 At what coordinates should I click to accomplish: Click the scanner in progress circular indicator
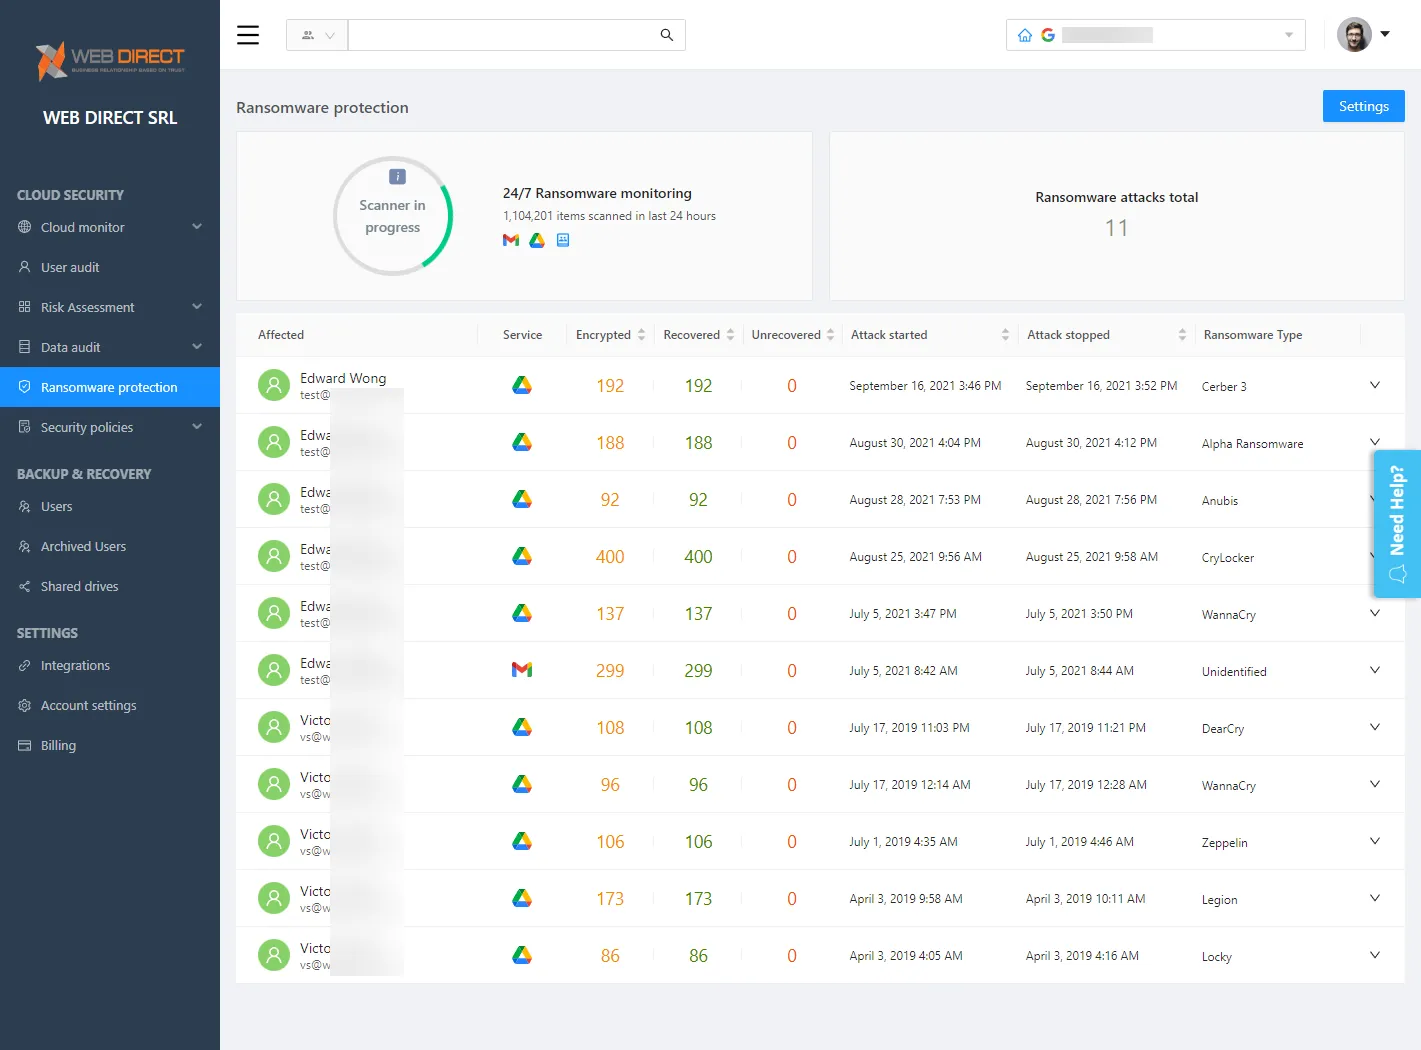pyautogui.click(x=392, y=216)
